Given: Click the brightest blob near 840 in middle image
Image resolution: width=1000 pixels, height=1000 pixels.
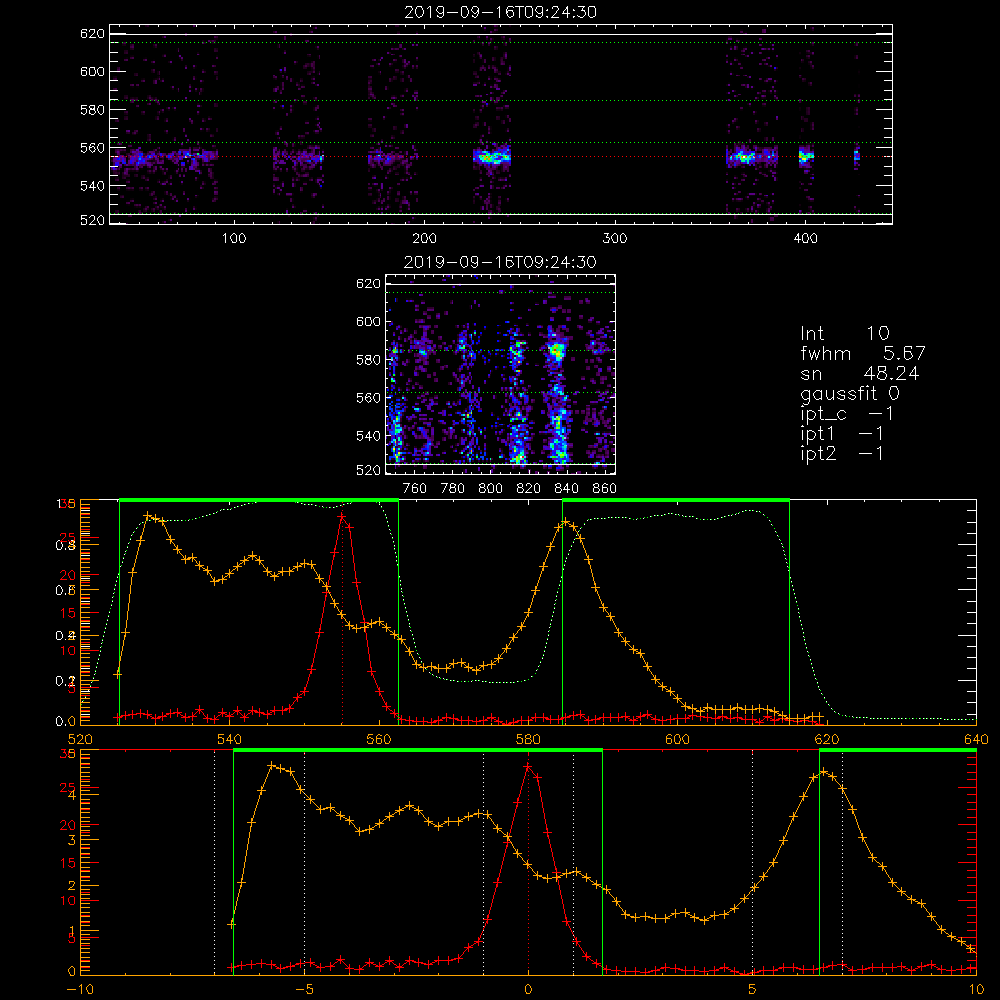Looking at the screenshot, I should click(x=557, y=349).
